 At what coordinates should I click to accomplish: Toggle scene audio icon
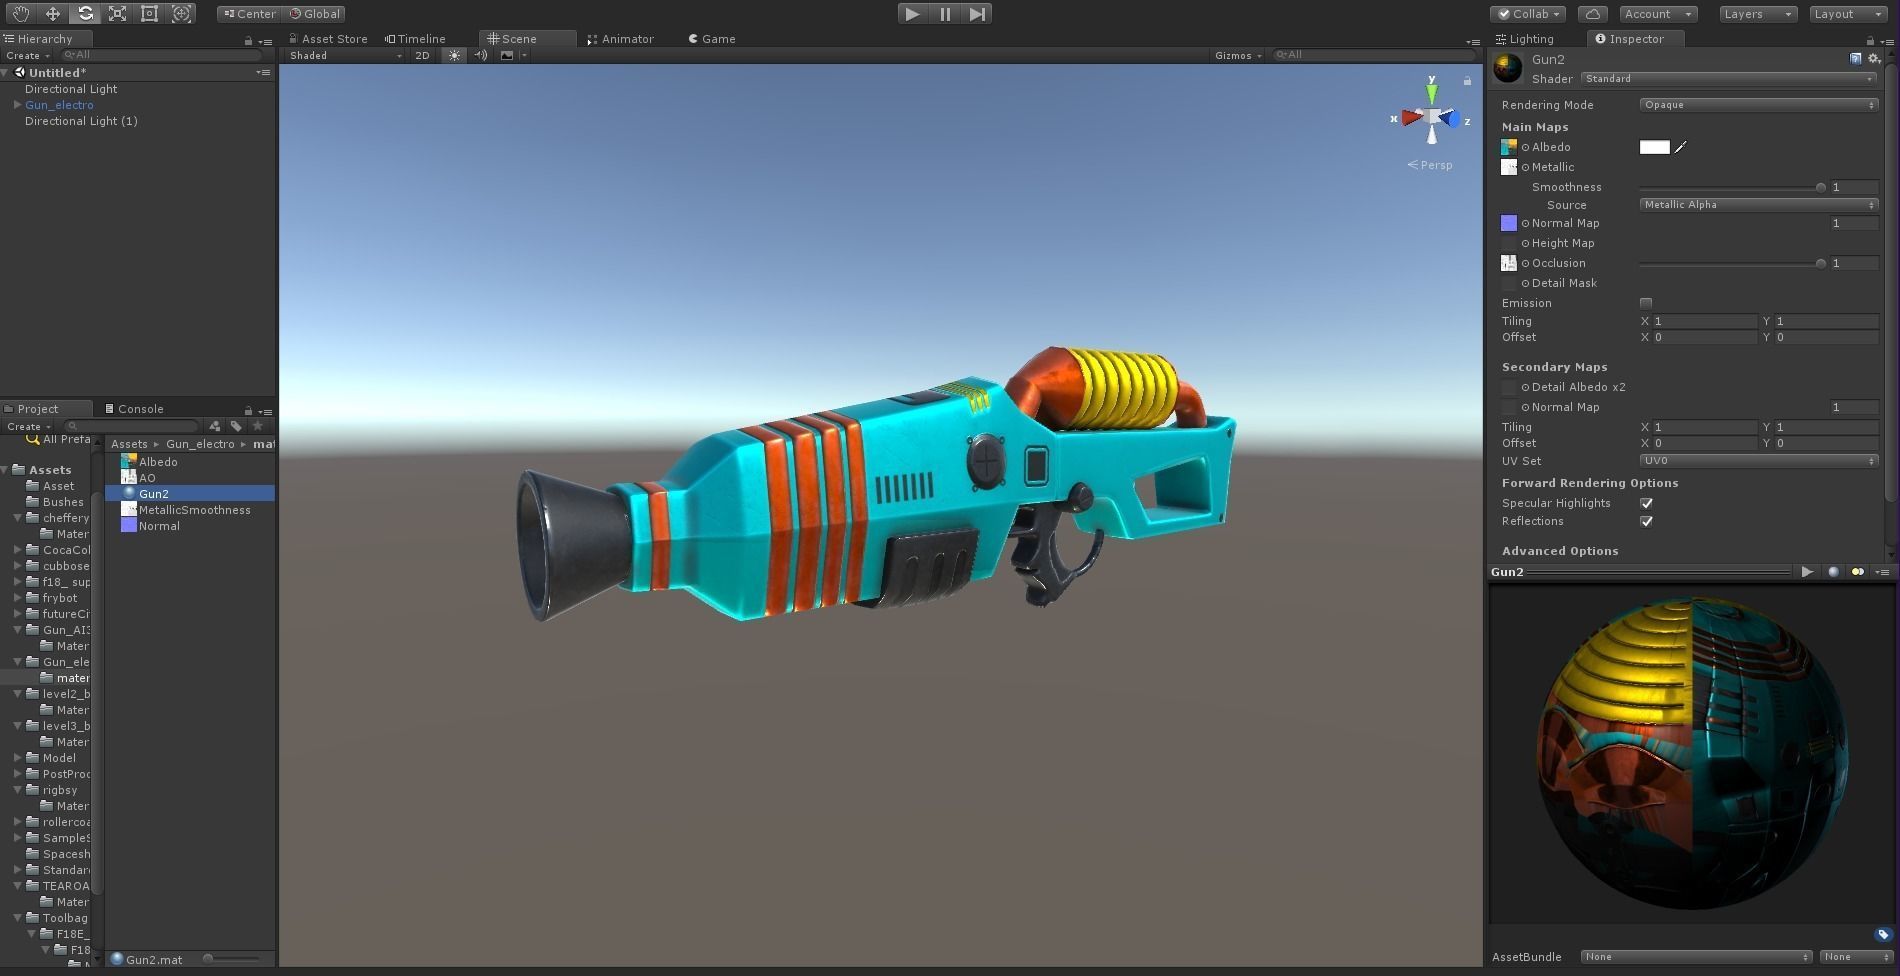pyautogui.click(x=481, y=55)
